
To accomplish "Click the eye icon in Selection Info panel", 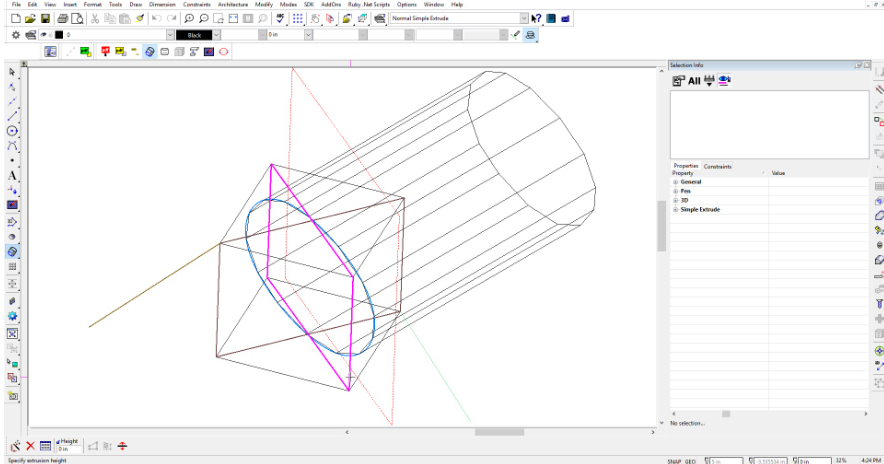I will [x=724, y=81].
